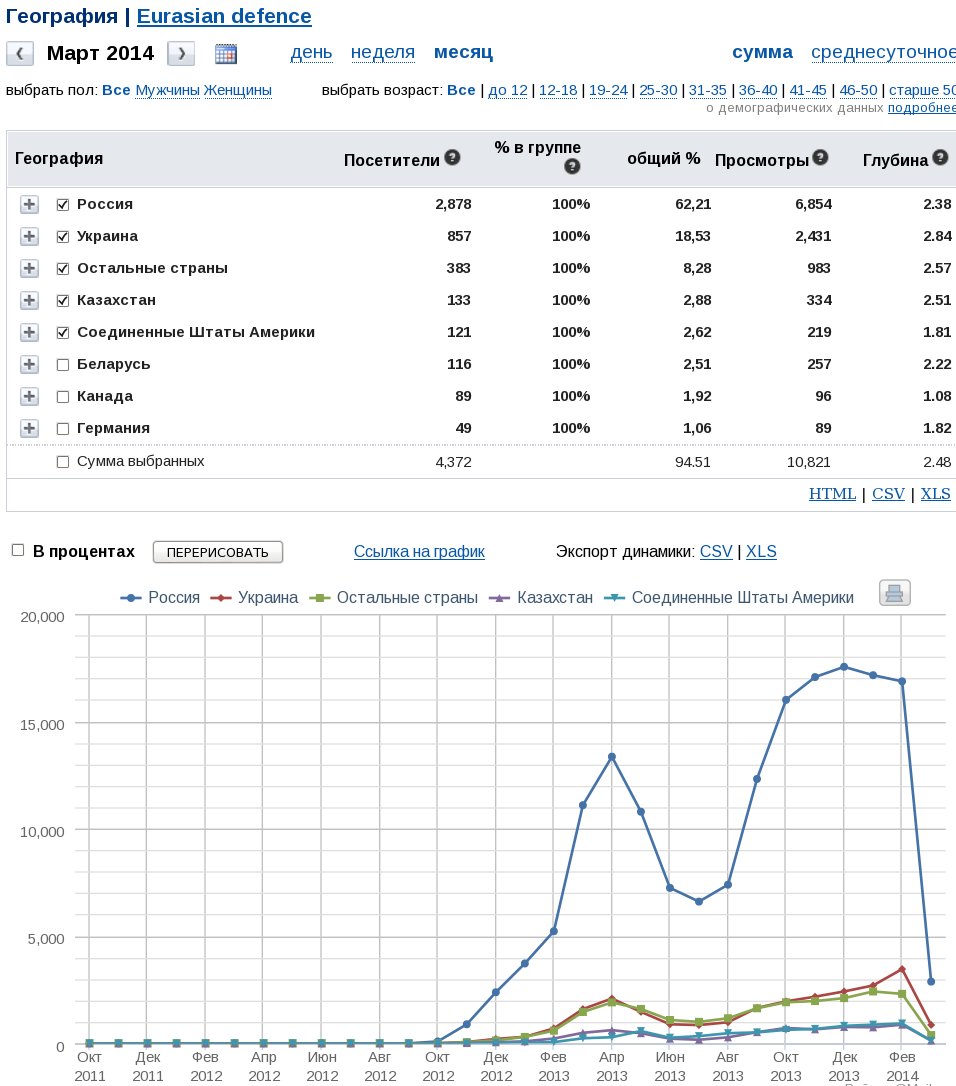Image resolution: width=956 pixels, height=1086 pixels.
Task: Switch period to день
Action: [311, 53]
